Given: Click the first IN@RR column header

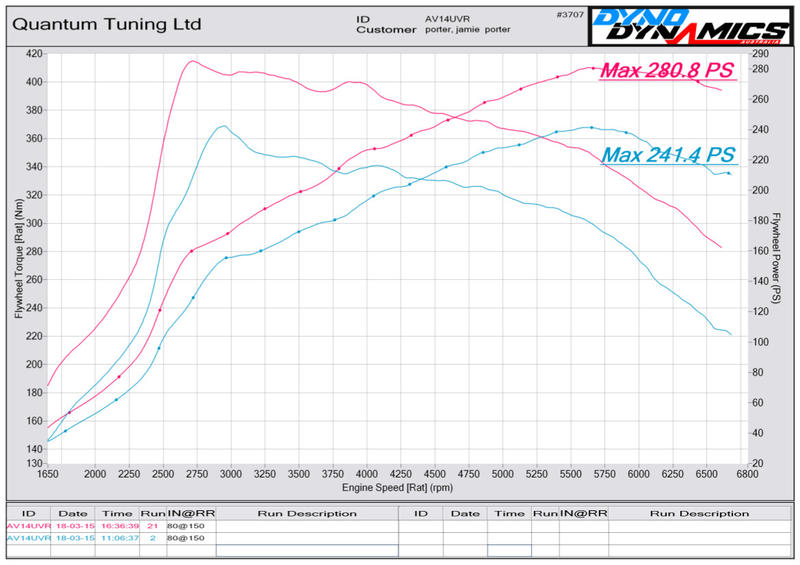Looking at the screenshot, I should click(x=188, y=513).
